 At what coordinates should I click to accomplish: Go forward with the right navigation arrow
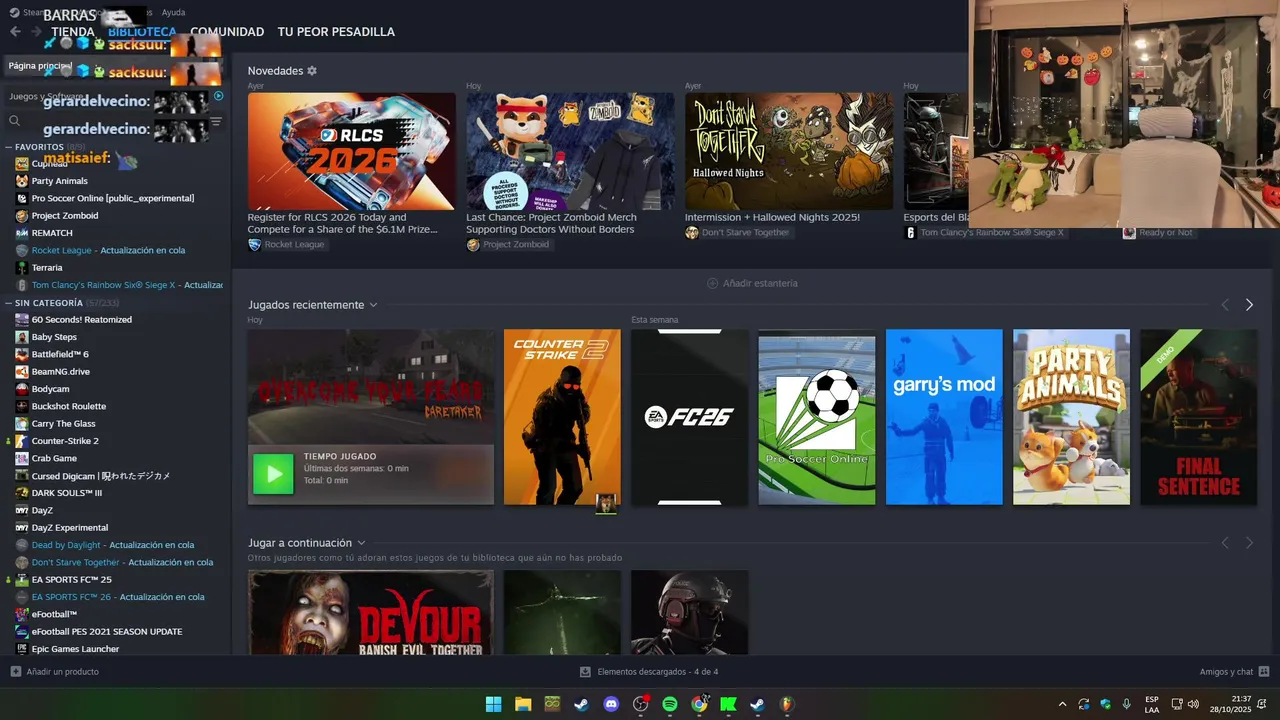[x=36, y=32]
